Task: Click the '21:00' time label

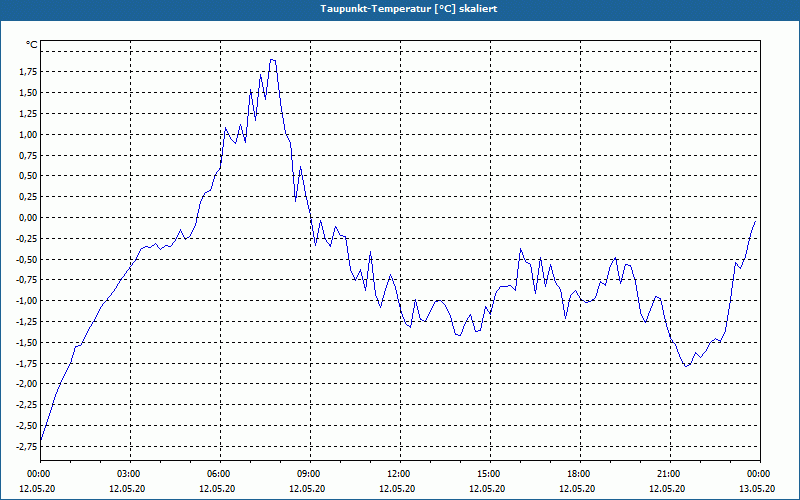Action: [x=670, y=474]
